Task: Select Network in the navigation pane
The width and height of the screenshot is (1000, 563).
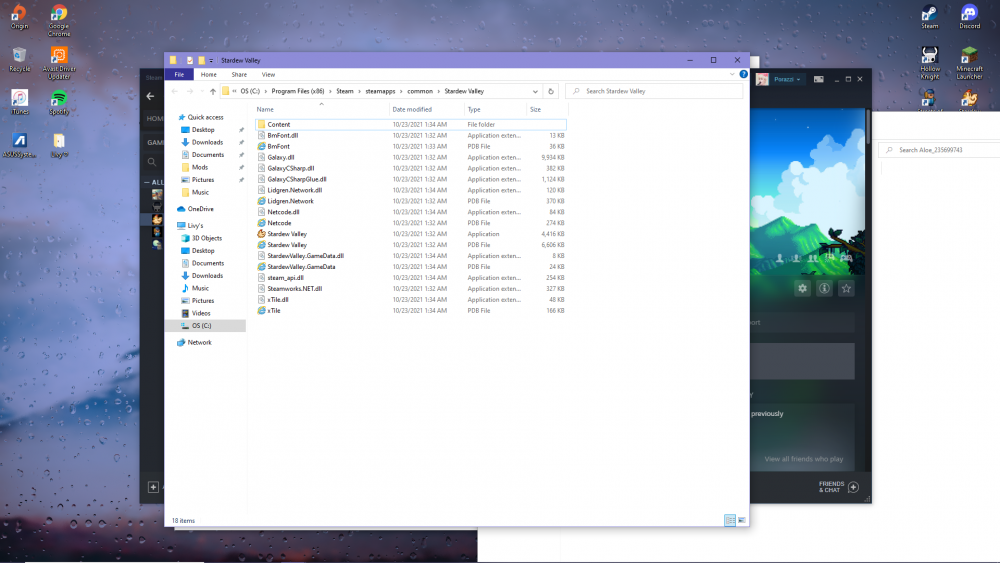Action: pos(199,342)
